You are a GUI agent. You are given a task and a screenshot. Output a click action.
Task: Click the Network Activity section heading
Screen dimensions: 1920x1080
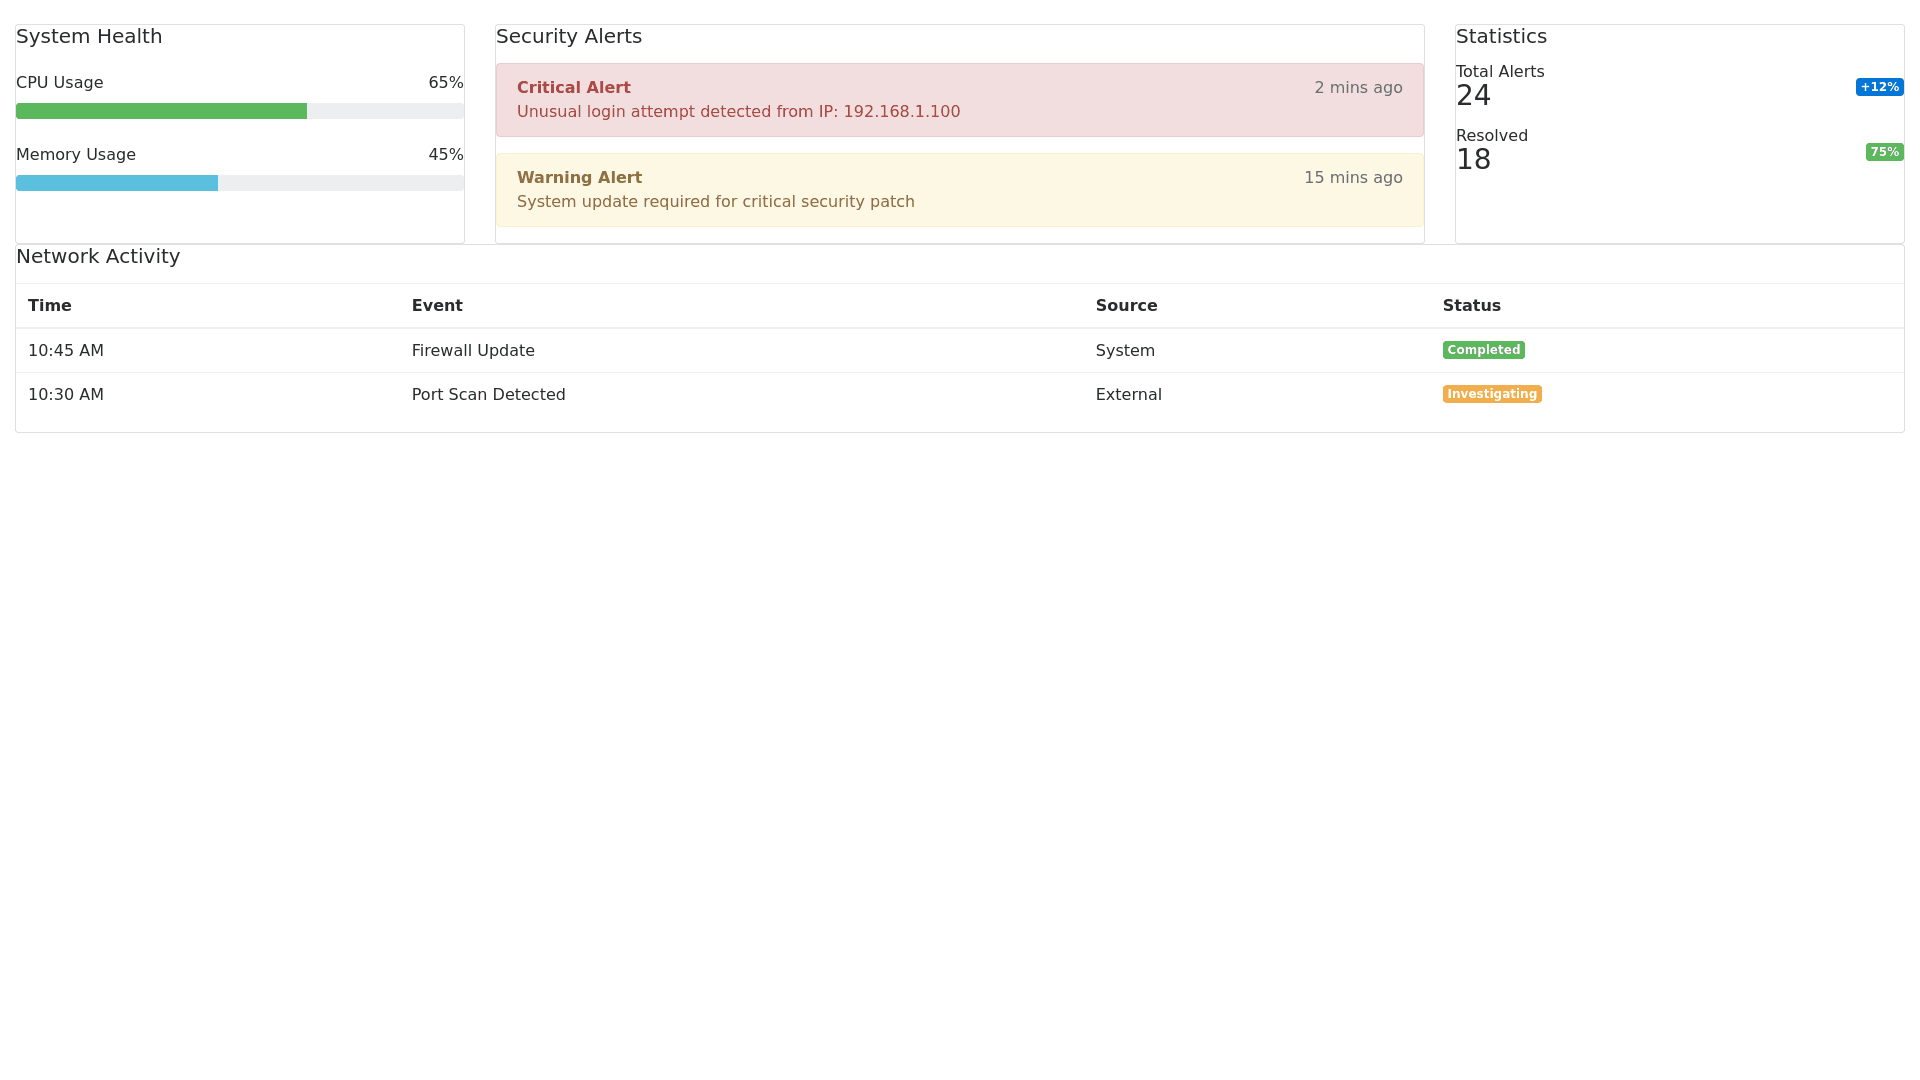pos(98,257)
